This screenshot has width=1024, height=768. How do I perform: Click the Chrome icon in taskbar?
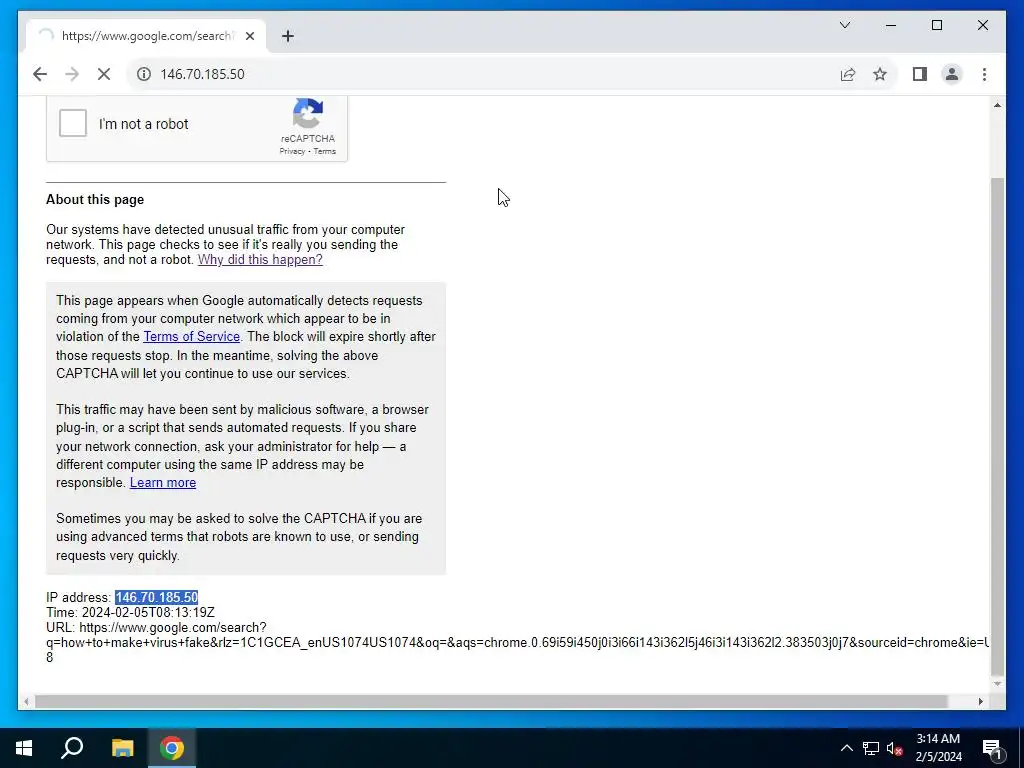coord(172,748)
